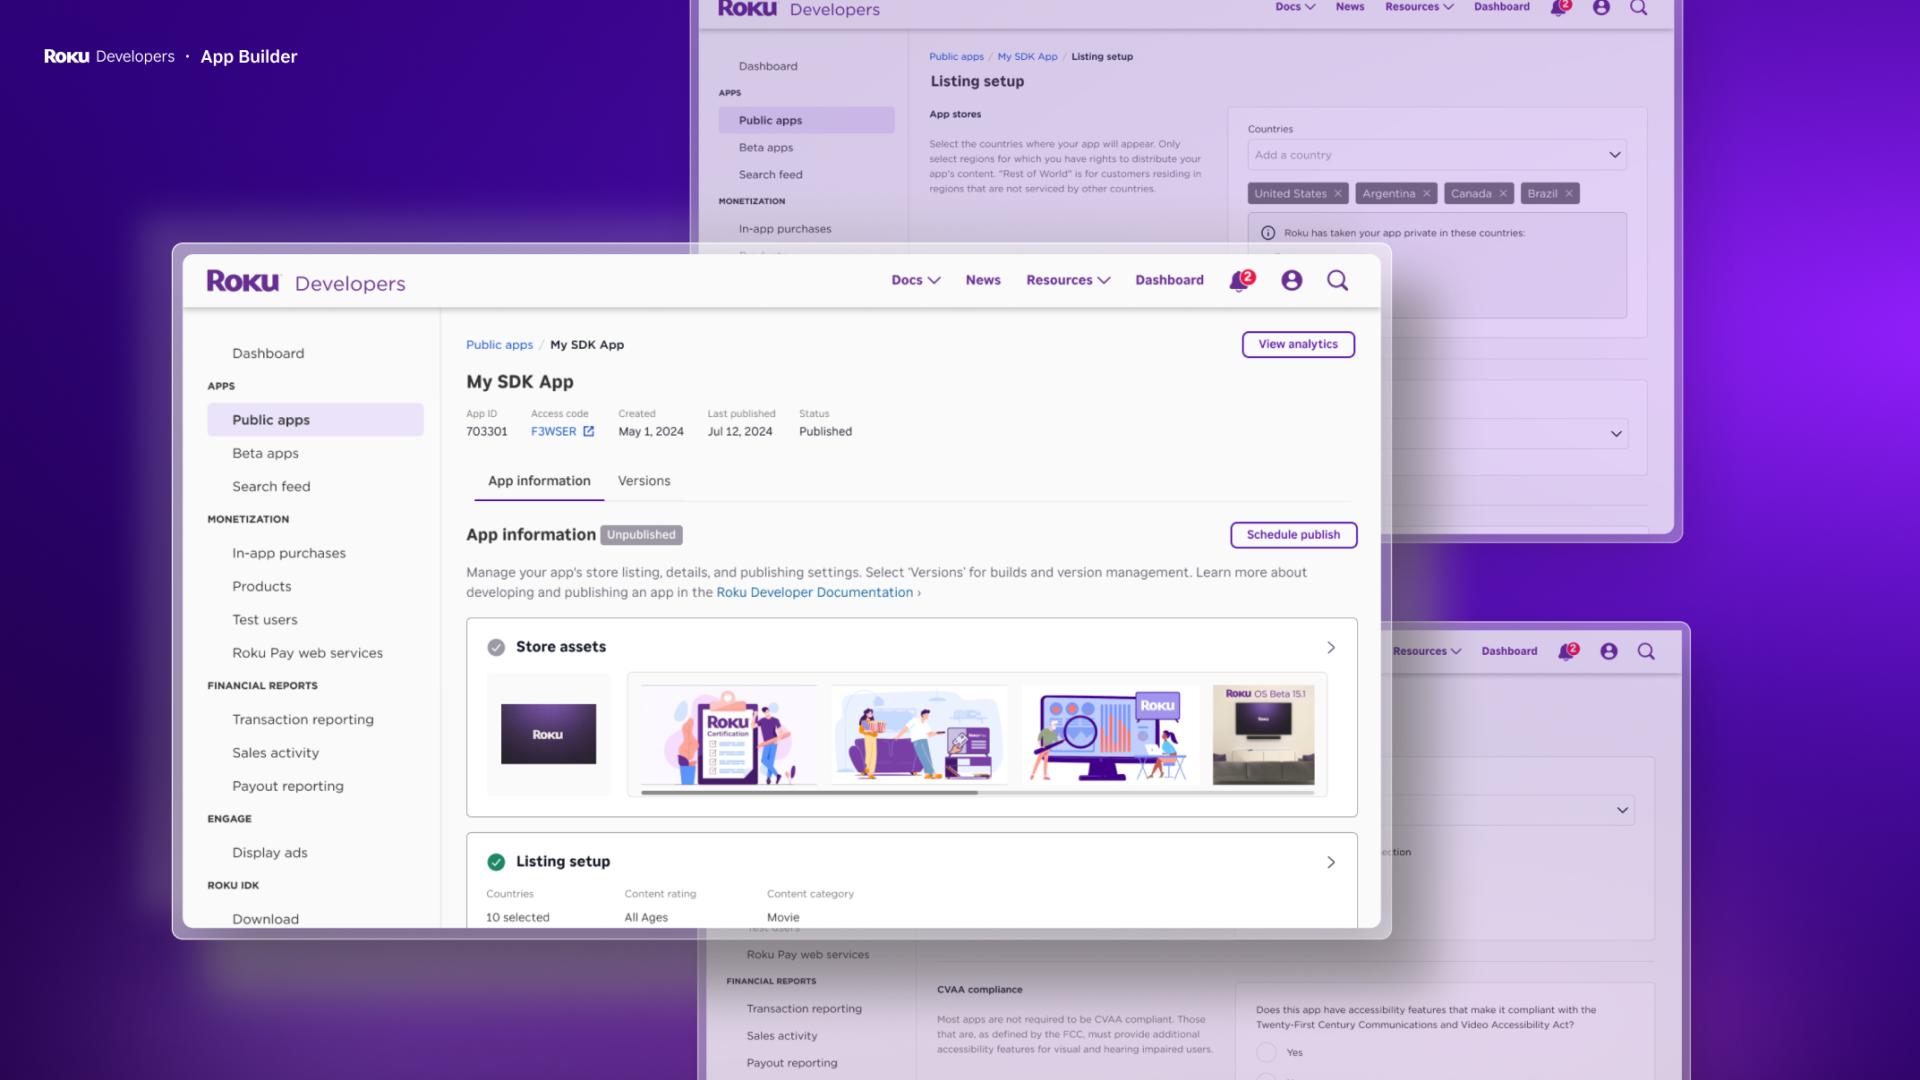Open the Roku OS Beta 15.1 thumbnail
1920x1080 pixels.
pos(1263,735)
